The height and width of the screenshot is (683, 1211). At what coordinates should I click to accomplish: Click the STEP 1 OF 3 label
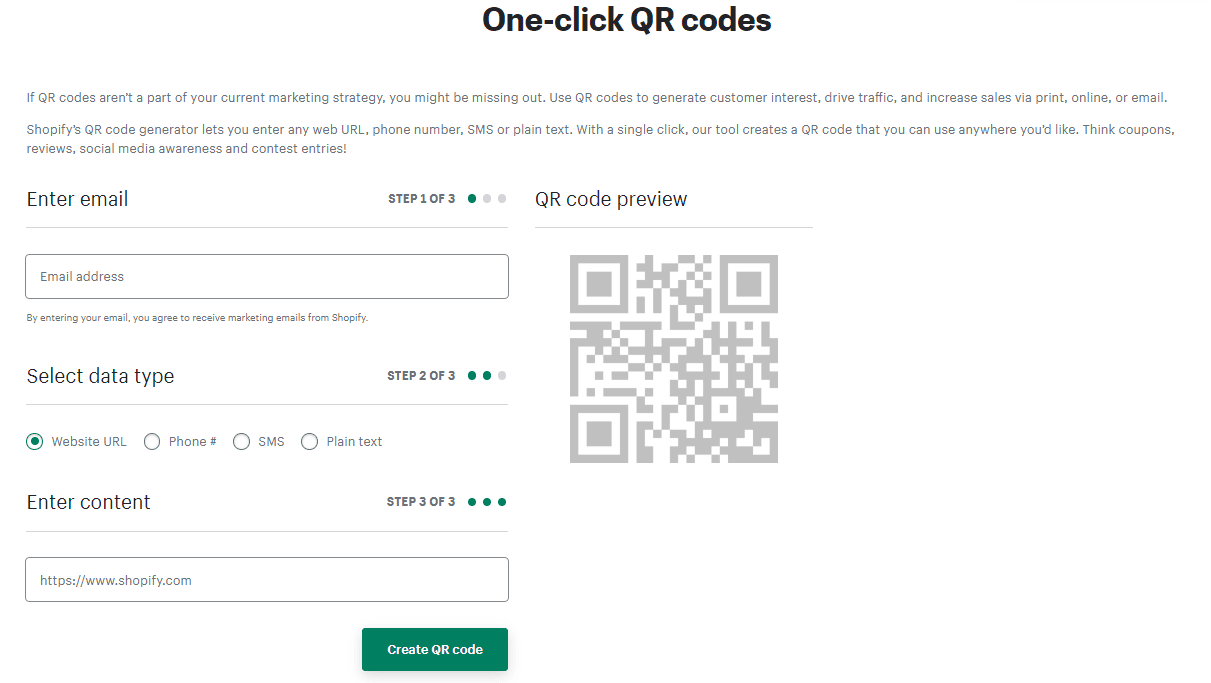click(x=421, y=198)
